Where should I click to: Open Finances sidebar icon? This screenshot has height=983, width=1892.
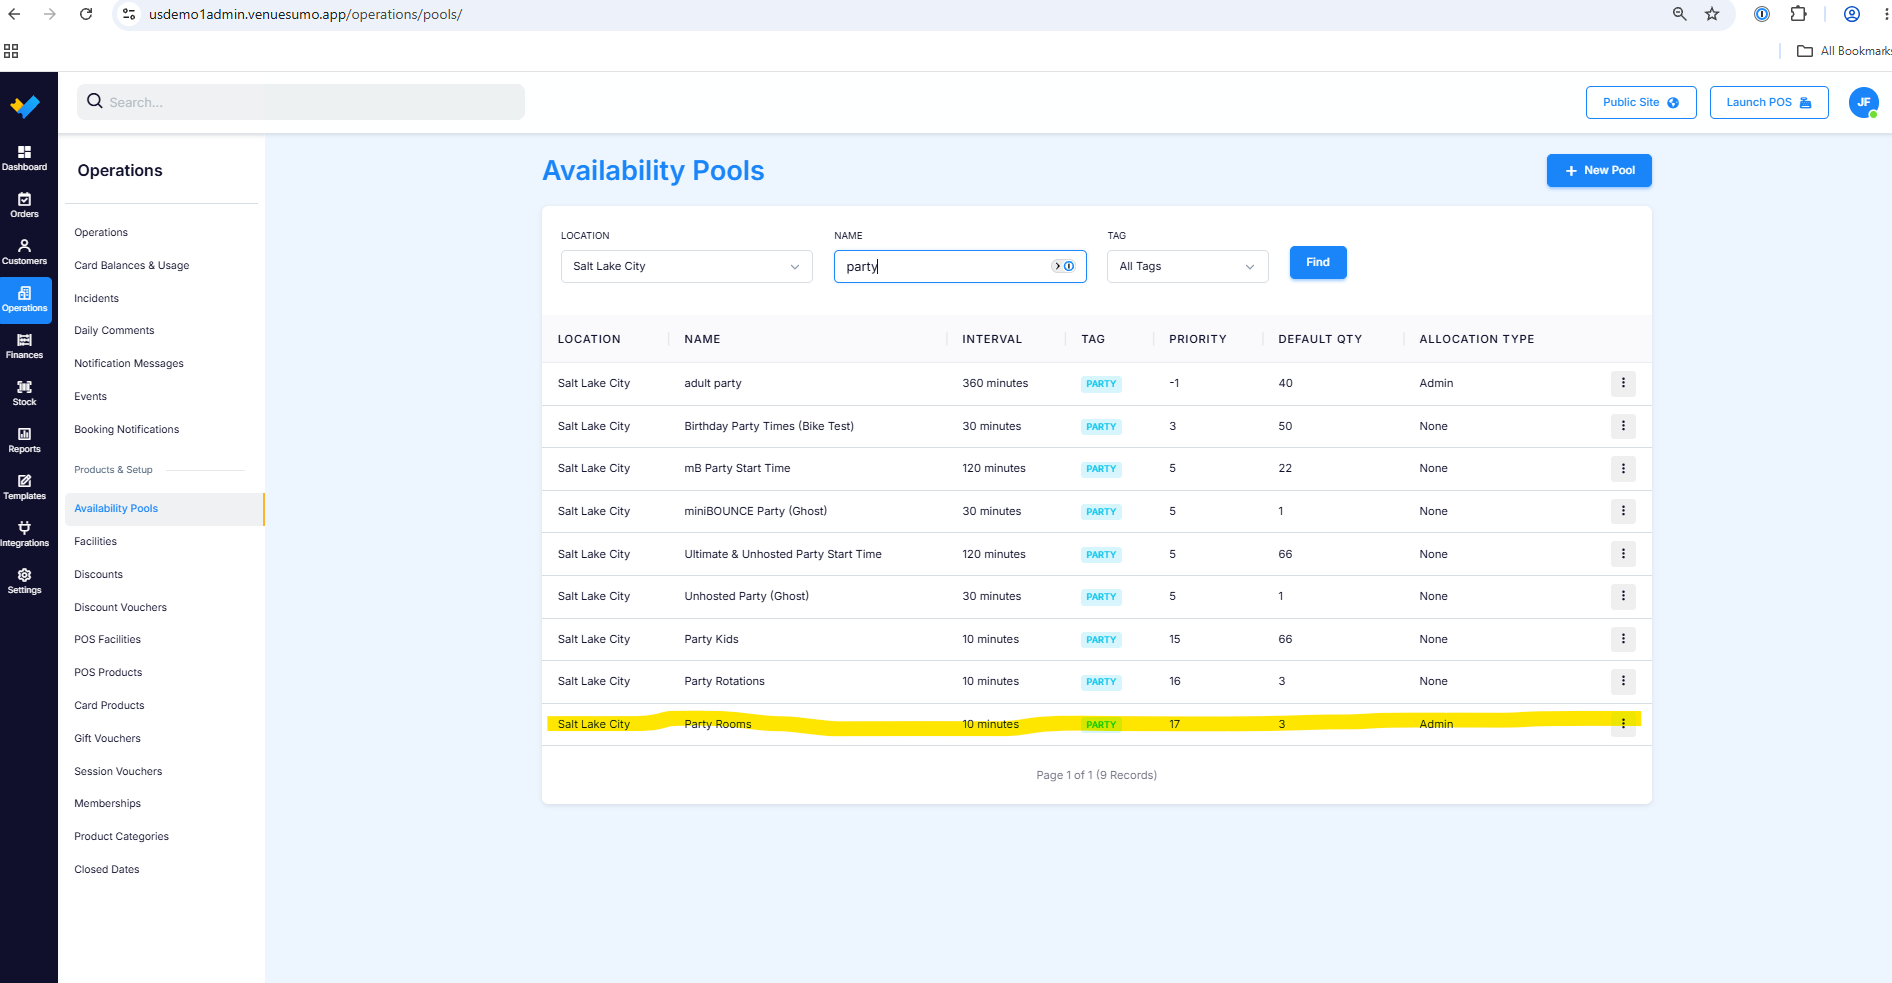[x=24, y=346]
